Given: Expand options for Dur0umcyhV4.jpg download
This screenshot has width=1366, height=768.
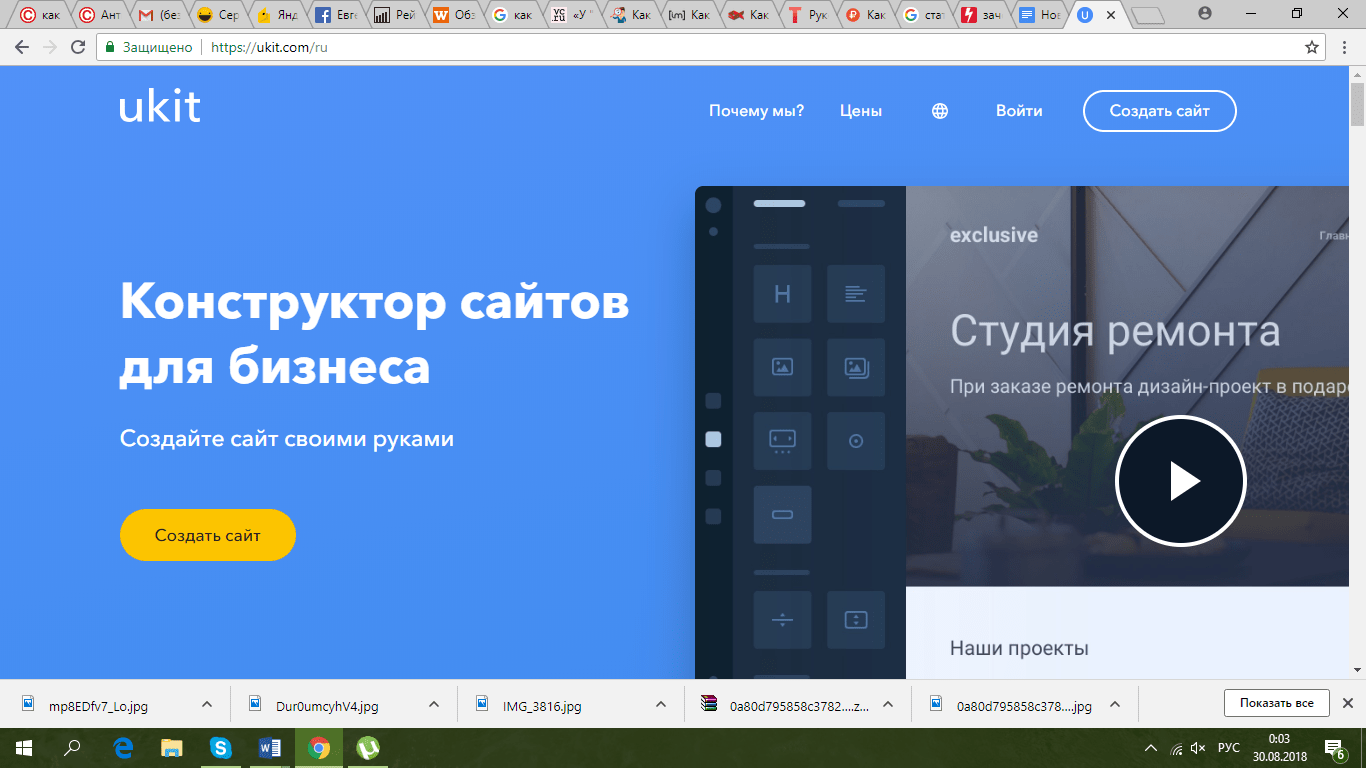Looking at the screenshot, I should [434, 704].
